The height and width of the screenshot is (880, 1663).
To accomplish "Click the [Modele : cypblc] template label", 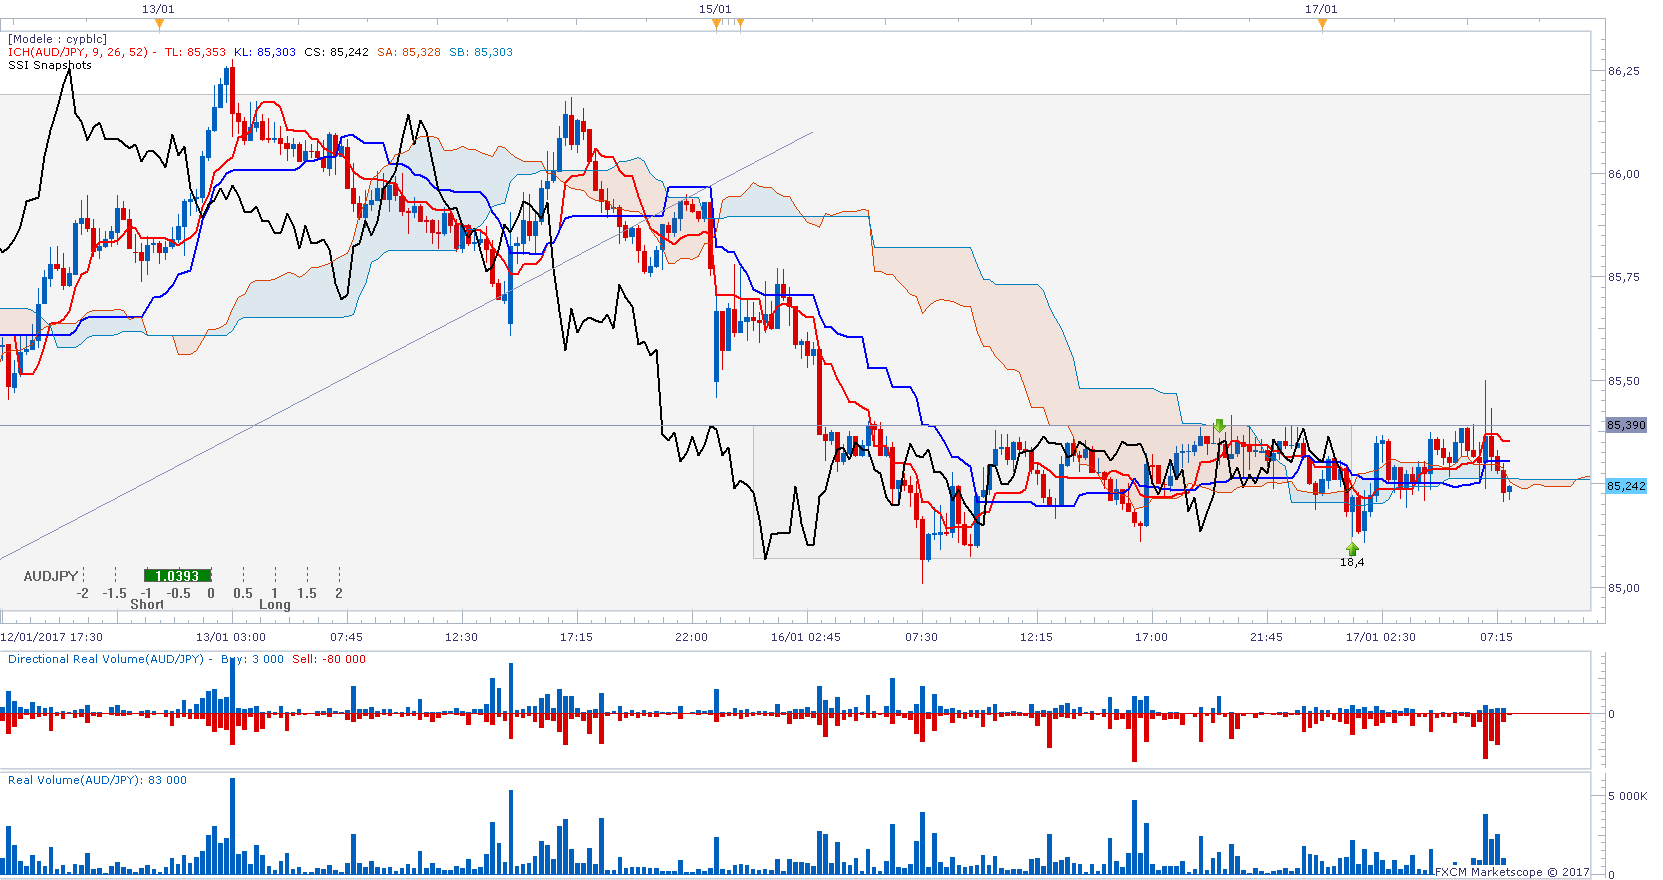I will [x=57, y=39].
